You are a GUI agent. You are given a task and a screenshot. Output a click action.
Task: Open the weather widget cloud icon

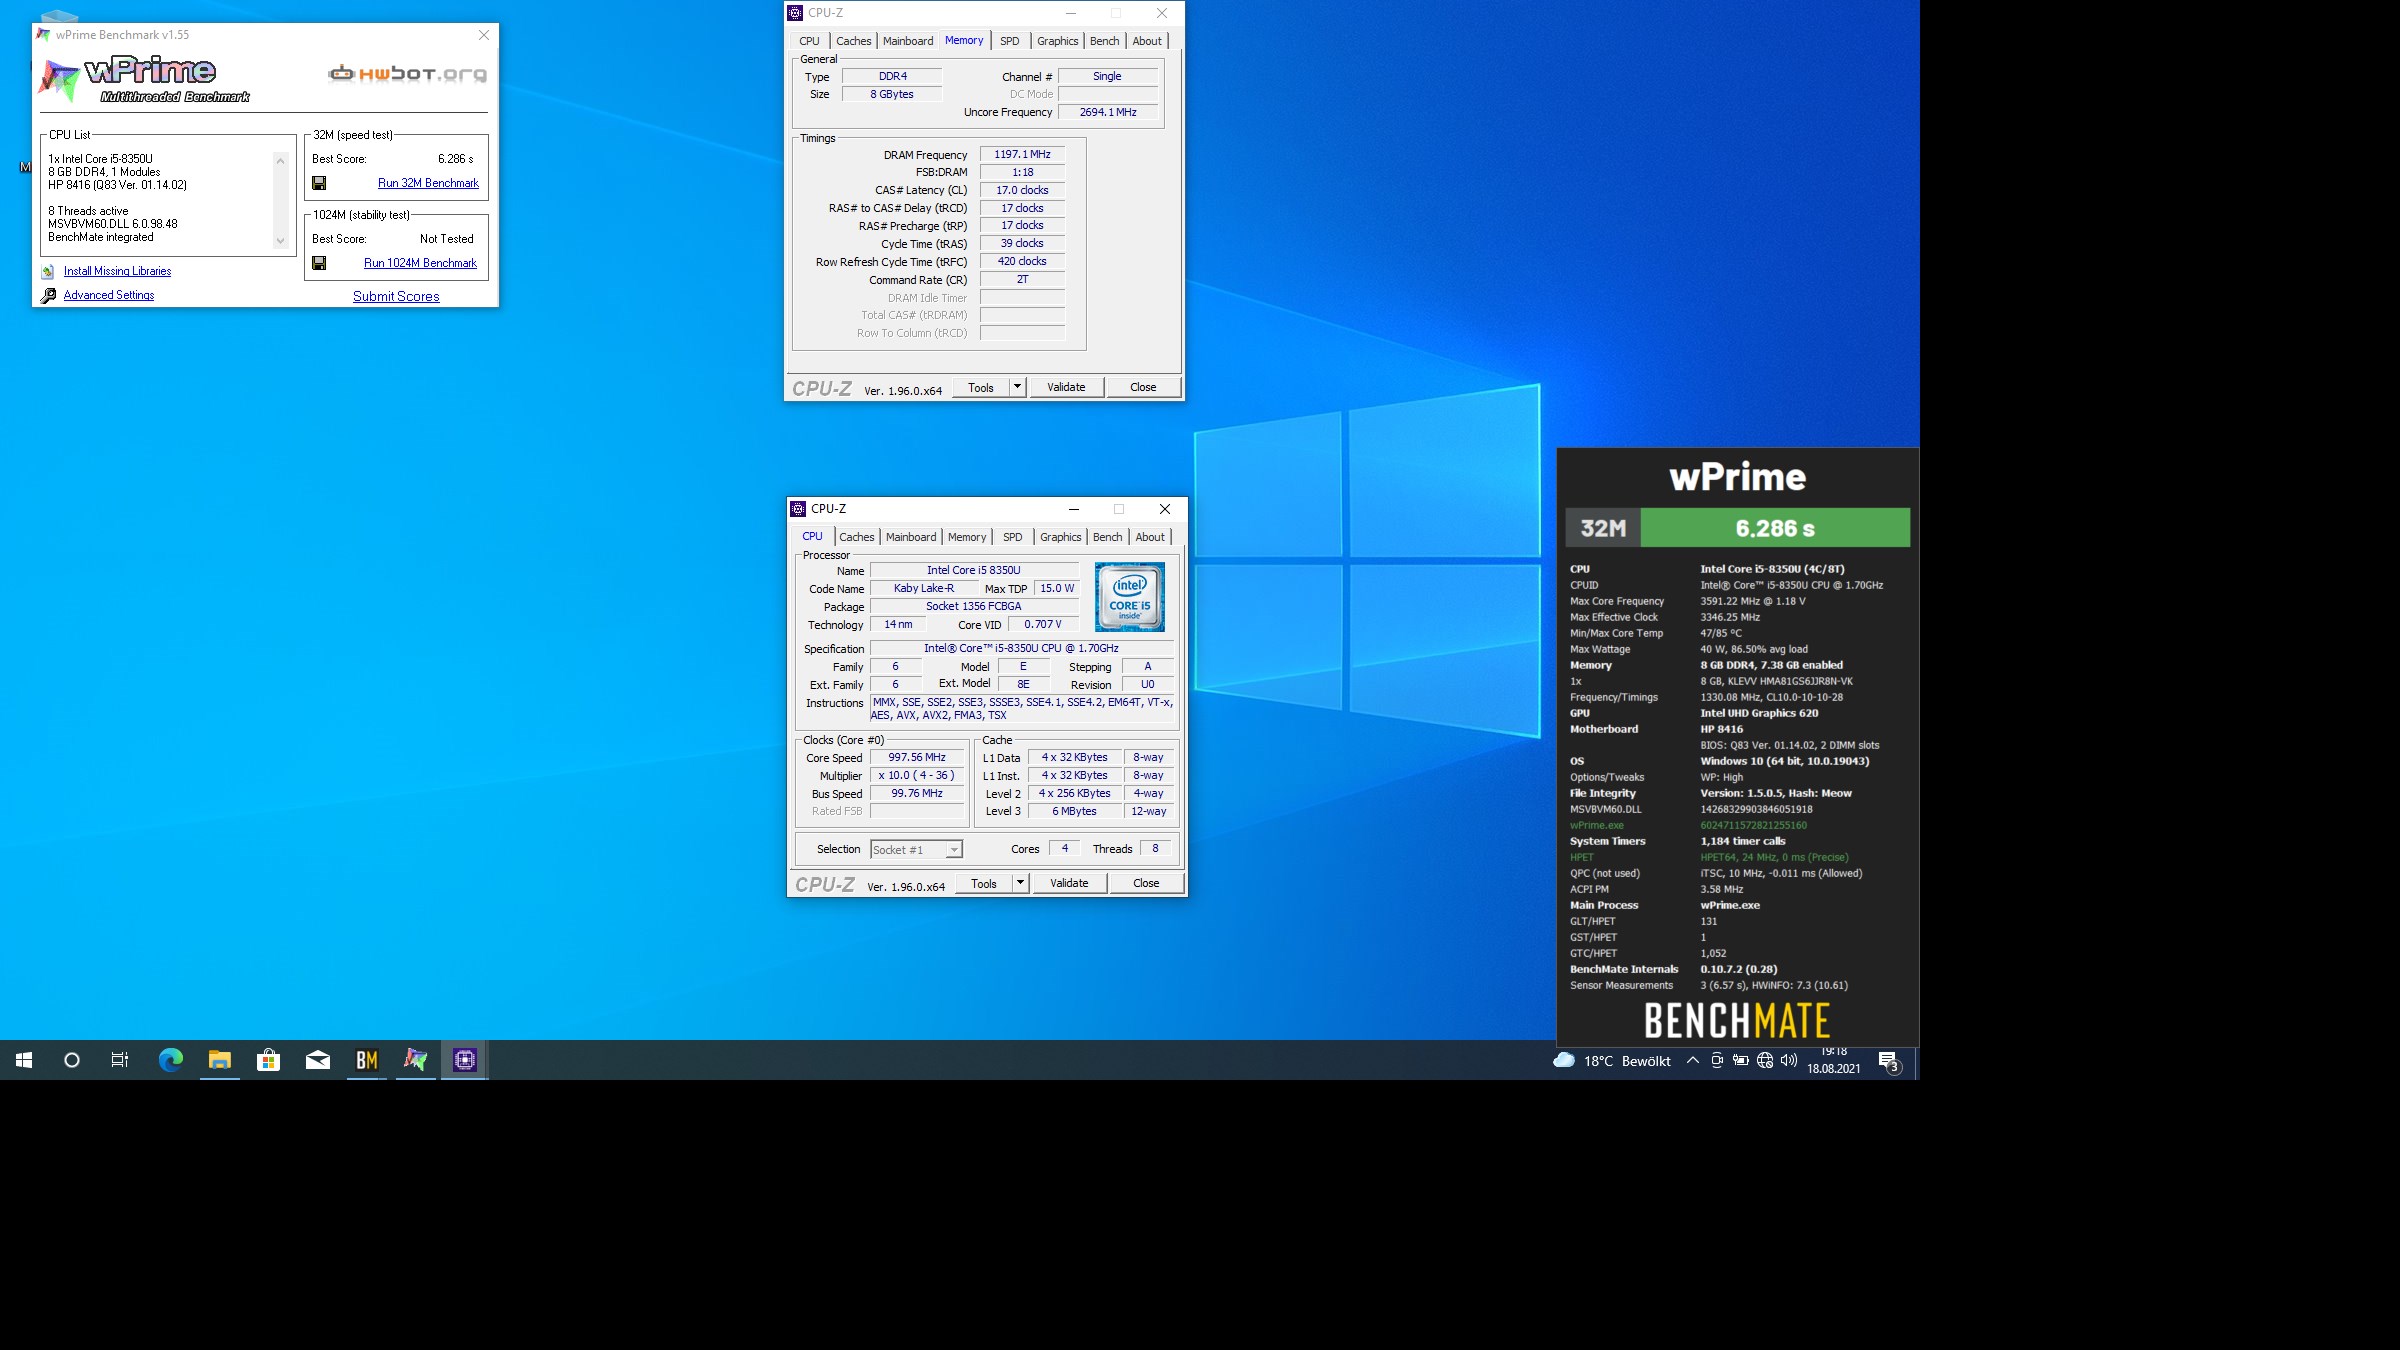pos(1563,1060)
